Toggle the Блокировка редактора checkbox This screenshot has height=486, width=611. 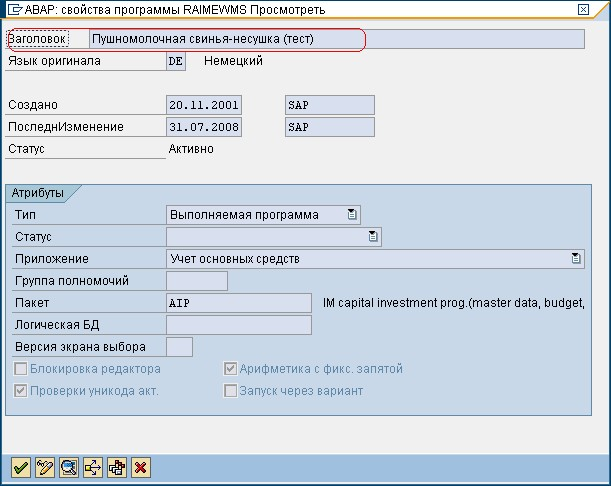[21, 369]
